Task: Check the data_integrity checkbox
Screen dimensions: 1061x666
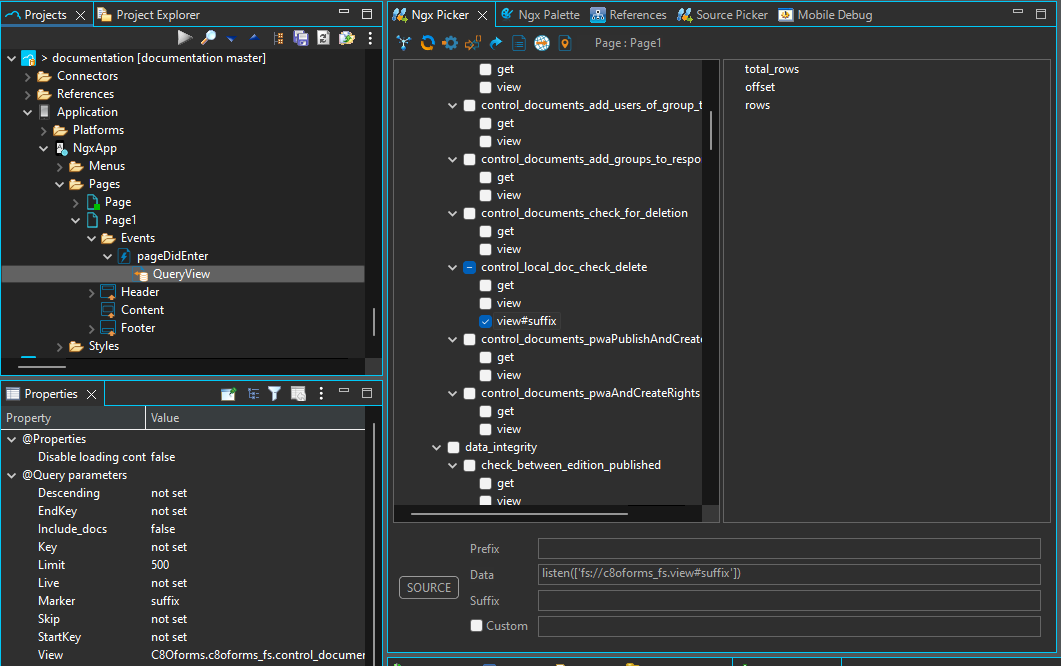Action: click(x=453, y=447)
